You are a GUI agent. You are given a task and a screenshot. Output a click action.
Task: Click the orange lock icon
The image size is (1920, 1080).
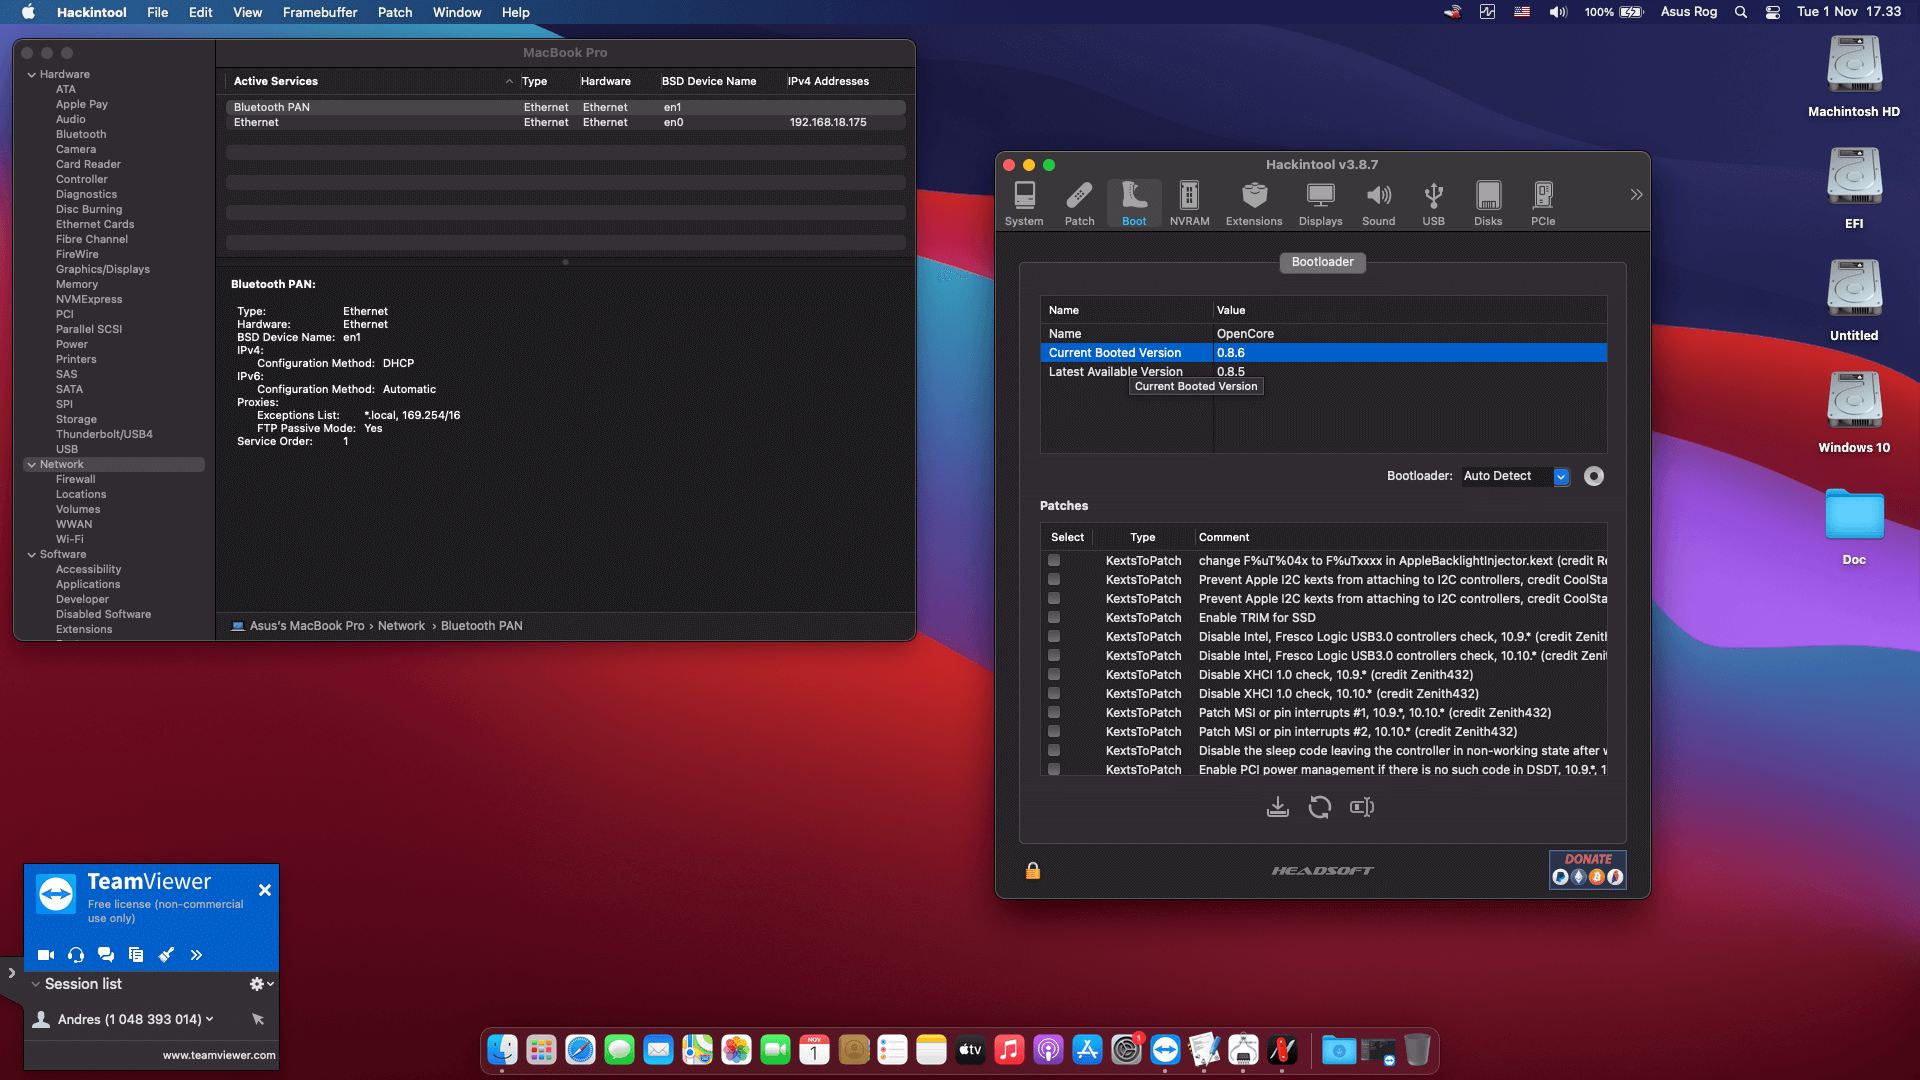tap(1033, 871)
